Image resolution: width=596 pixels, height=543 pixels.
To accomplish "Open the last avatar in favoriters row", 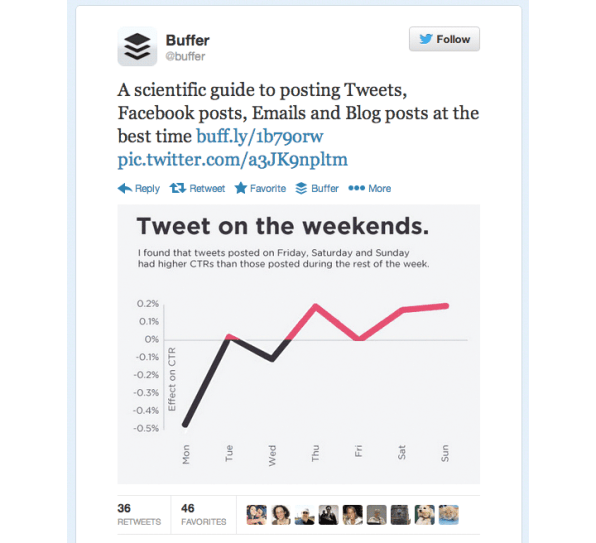I will coord(449,515).
